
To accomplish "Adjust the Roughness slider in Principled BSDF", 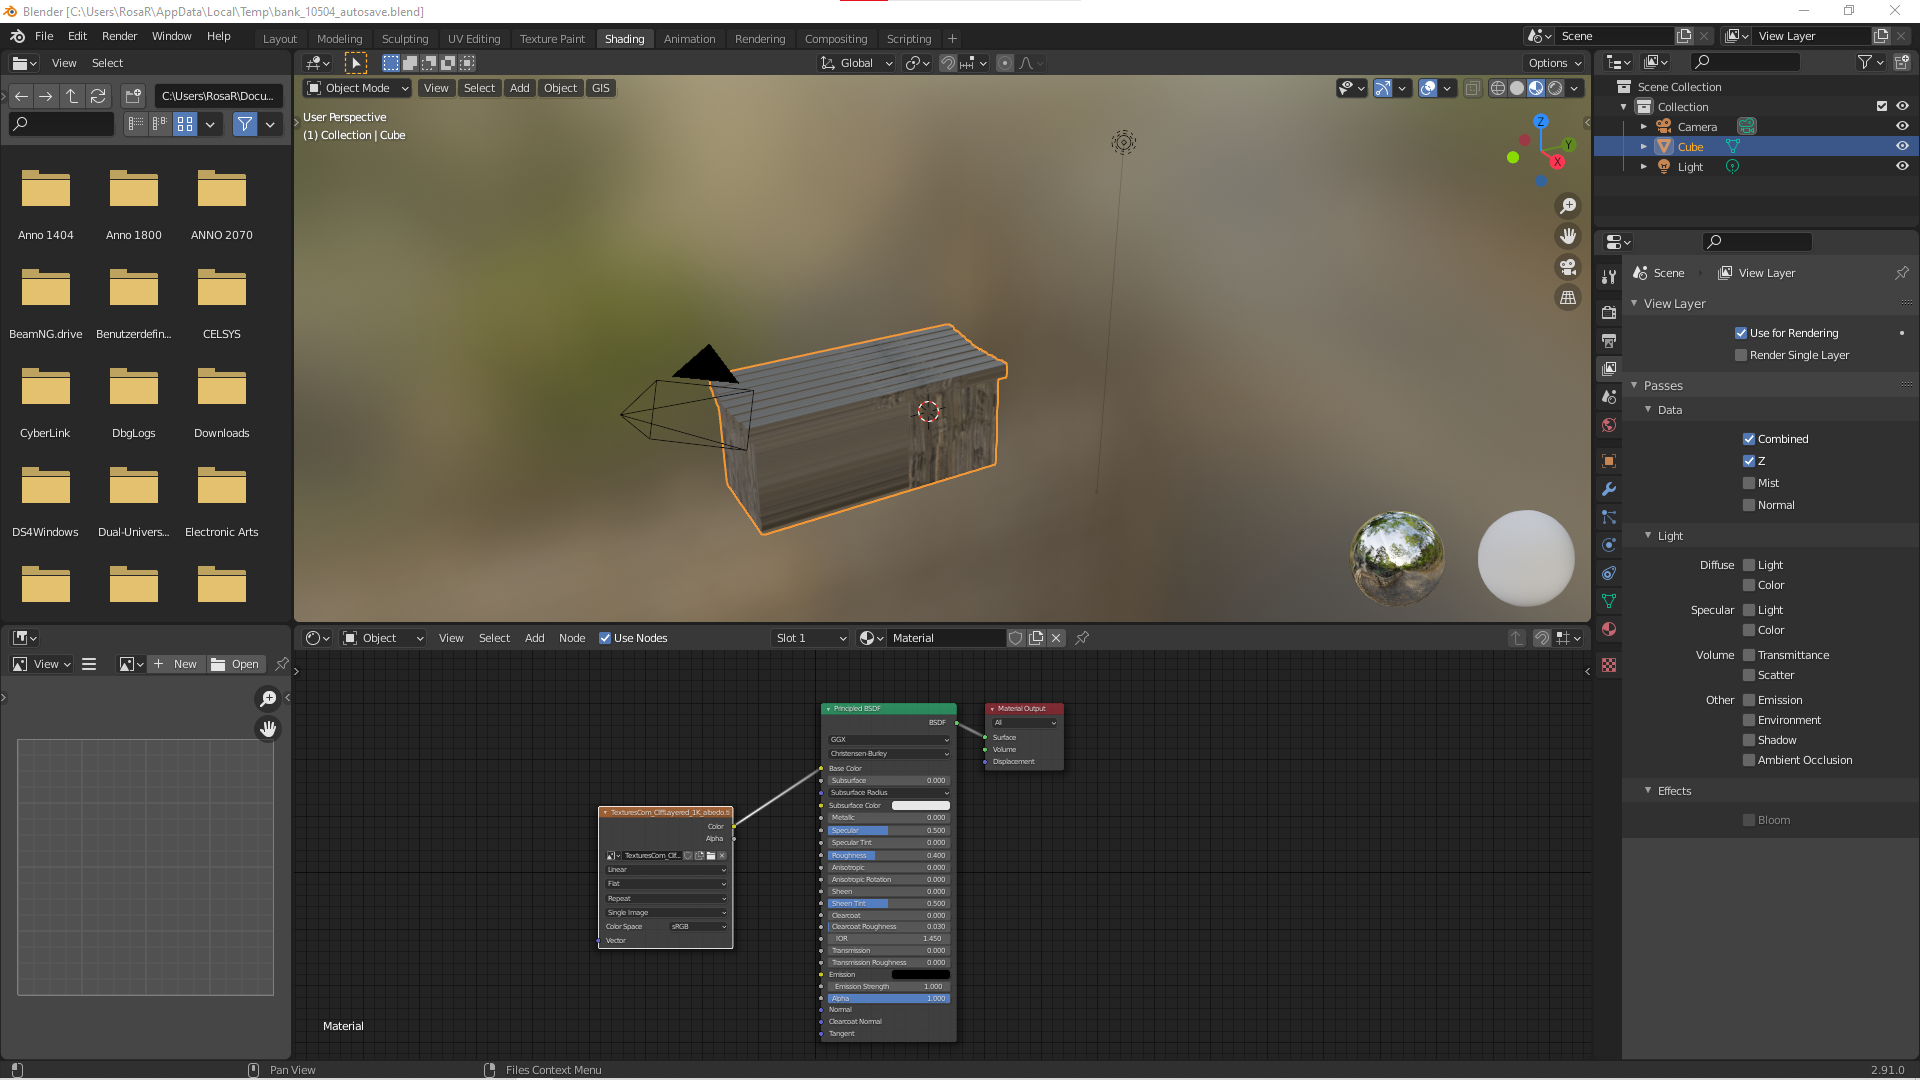I will coord(888,855).
